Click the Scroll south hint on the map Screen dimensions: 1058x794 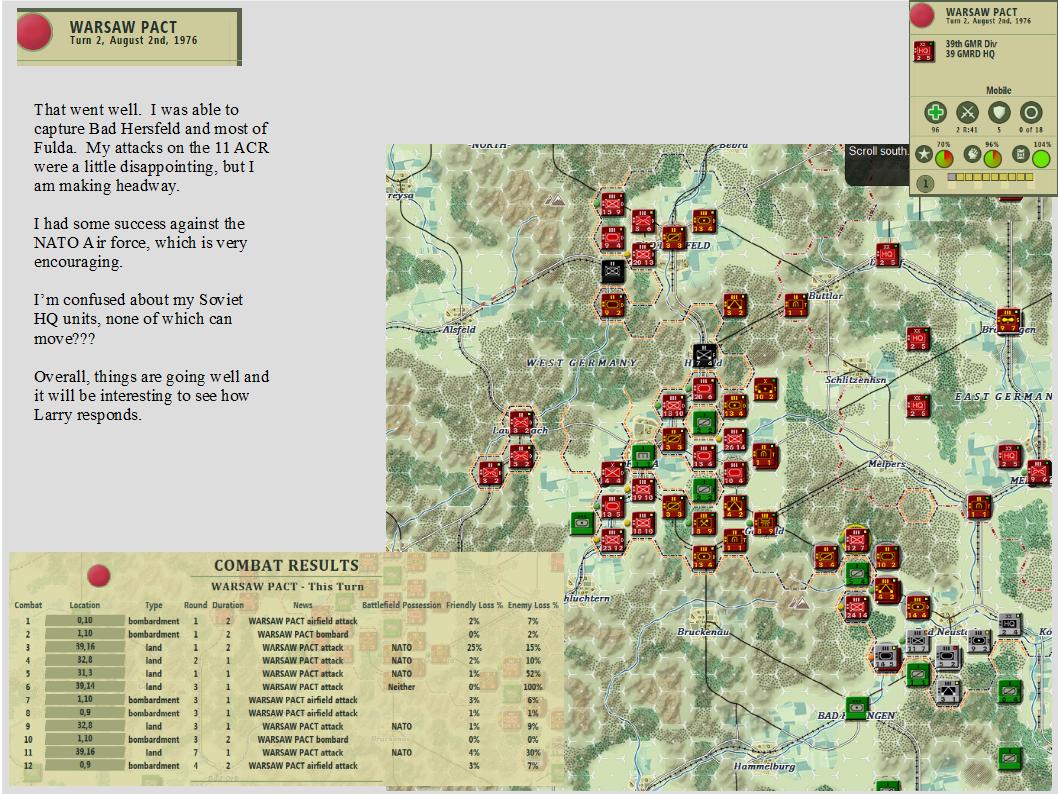(x=877, y=151)
